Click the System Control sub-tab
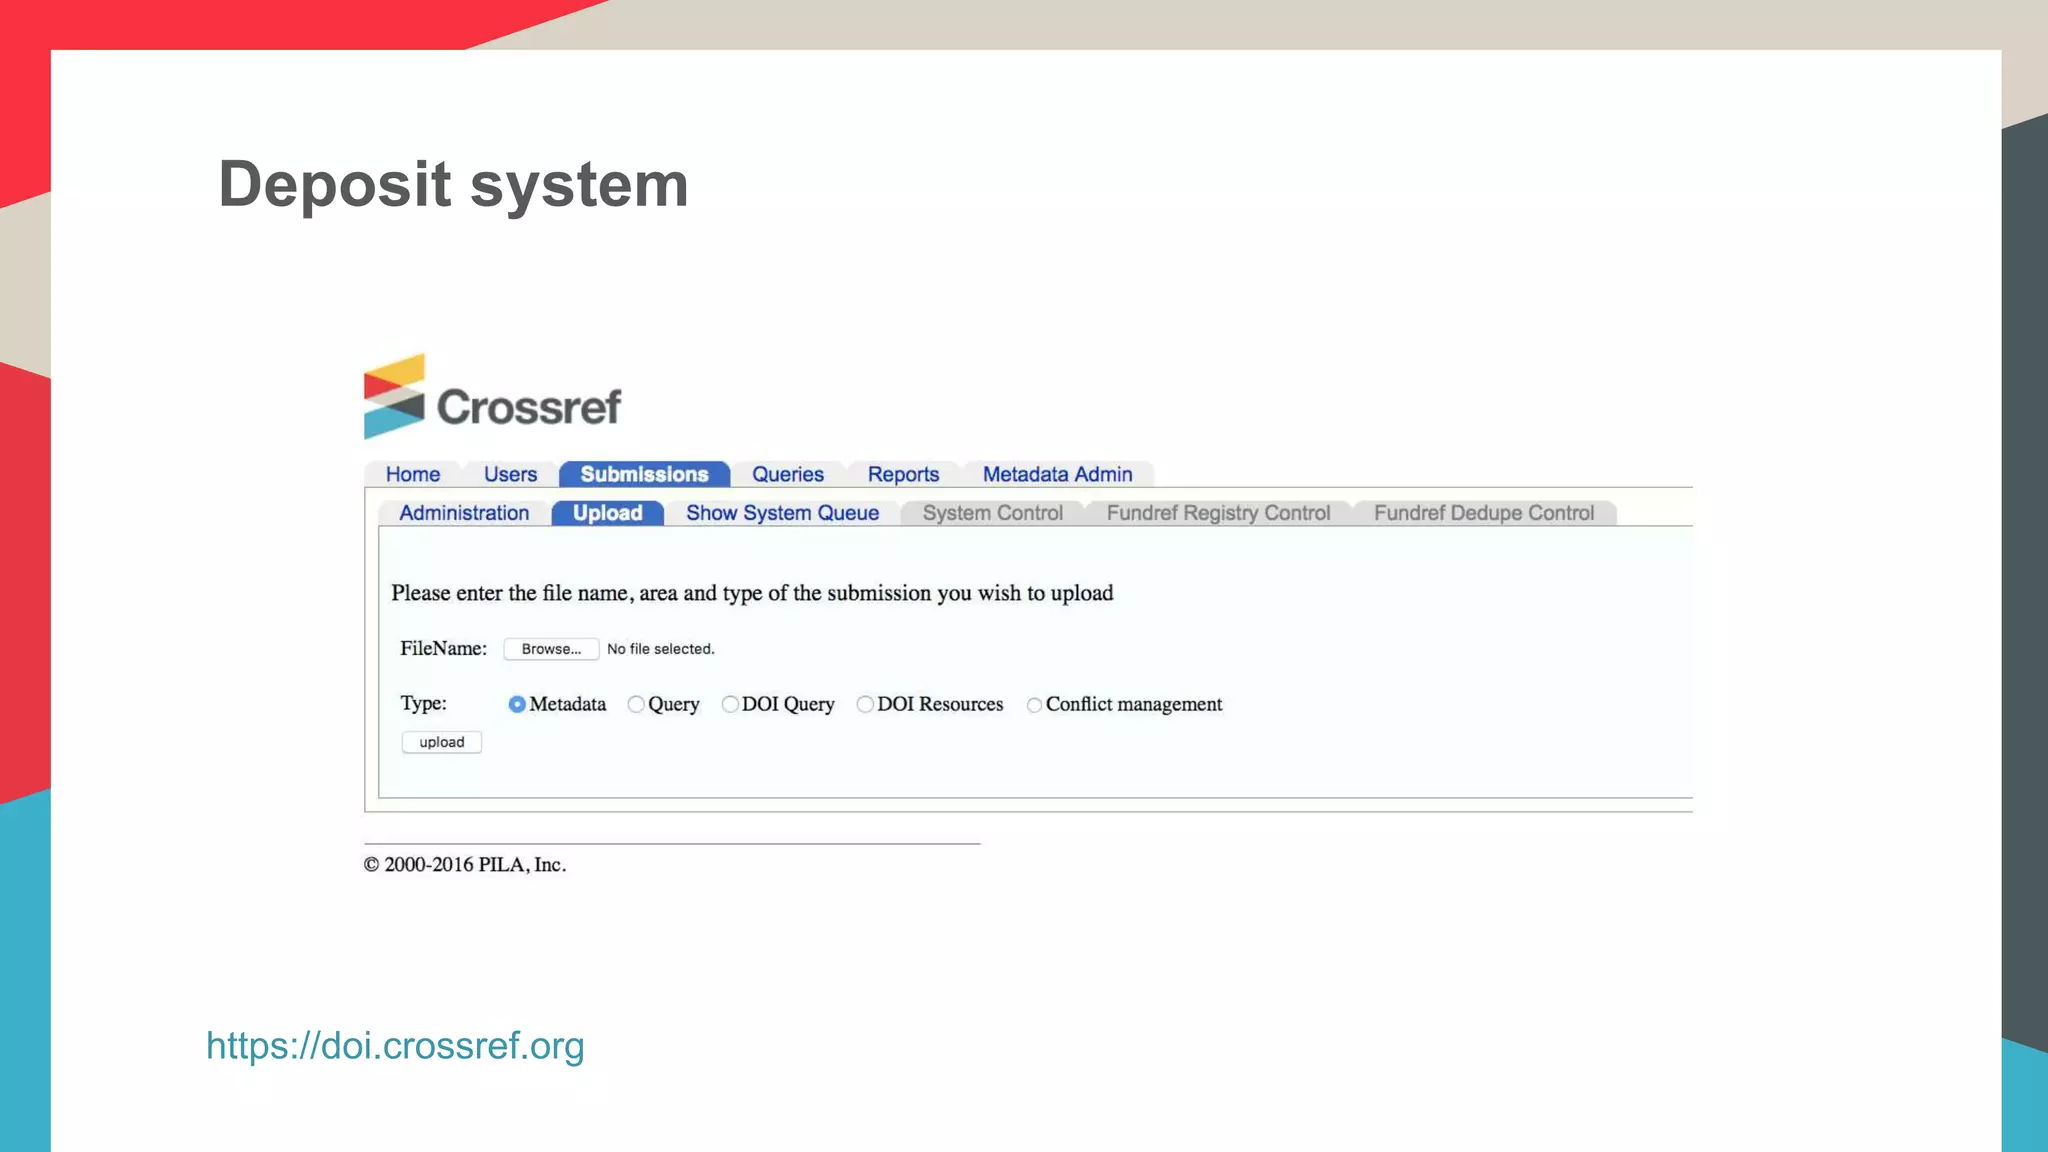This screenshot has width=2048, height=1152. (992, 513)
